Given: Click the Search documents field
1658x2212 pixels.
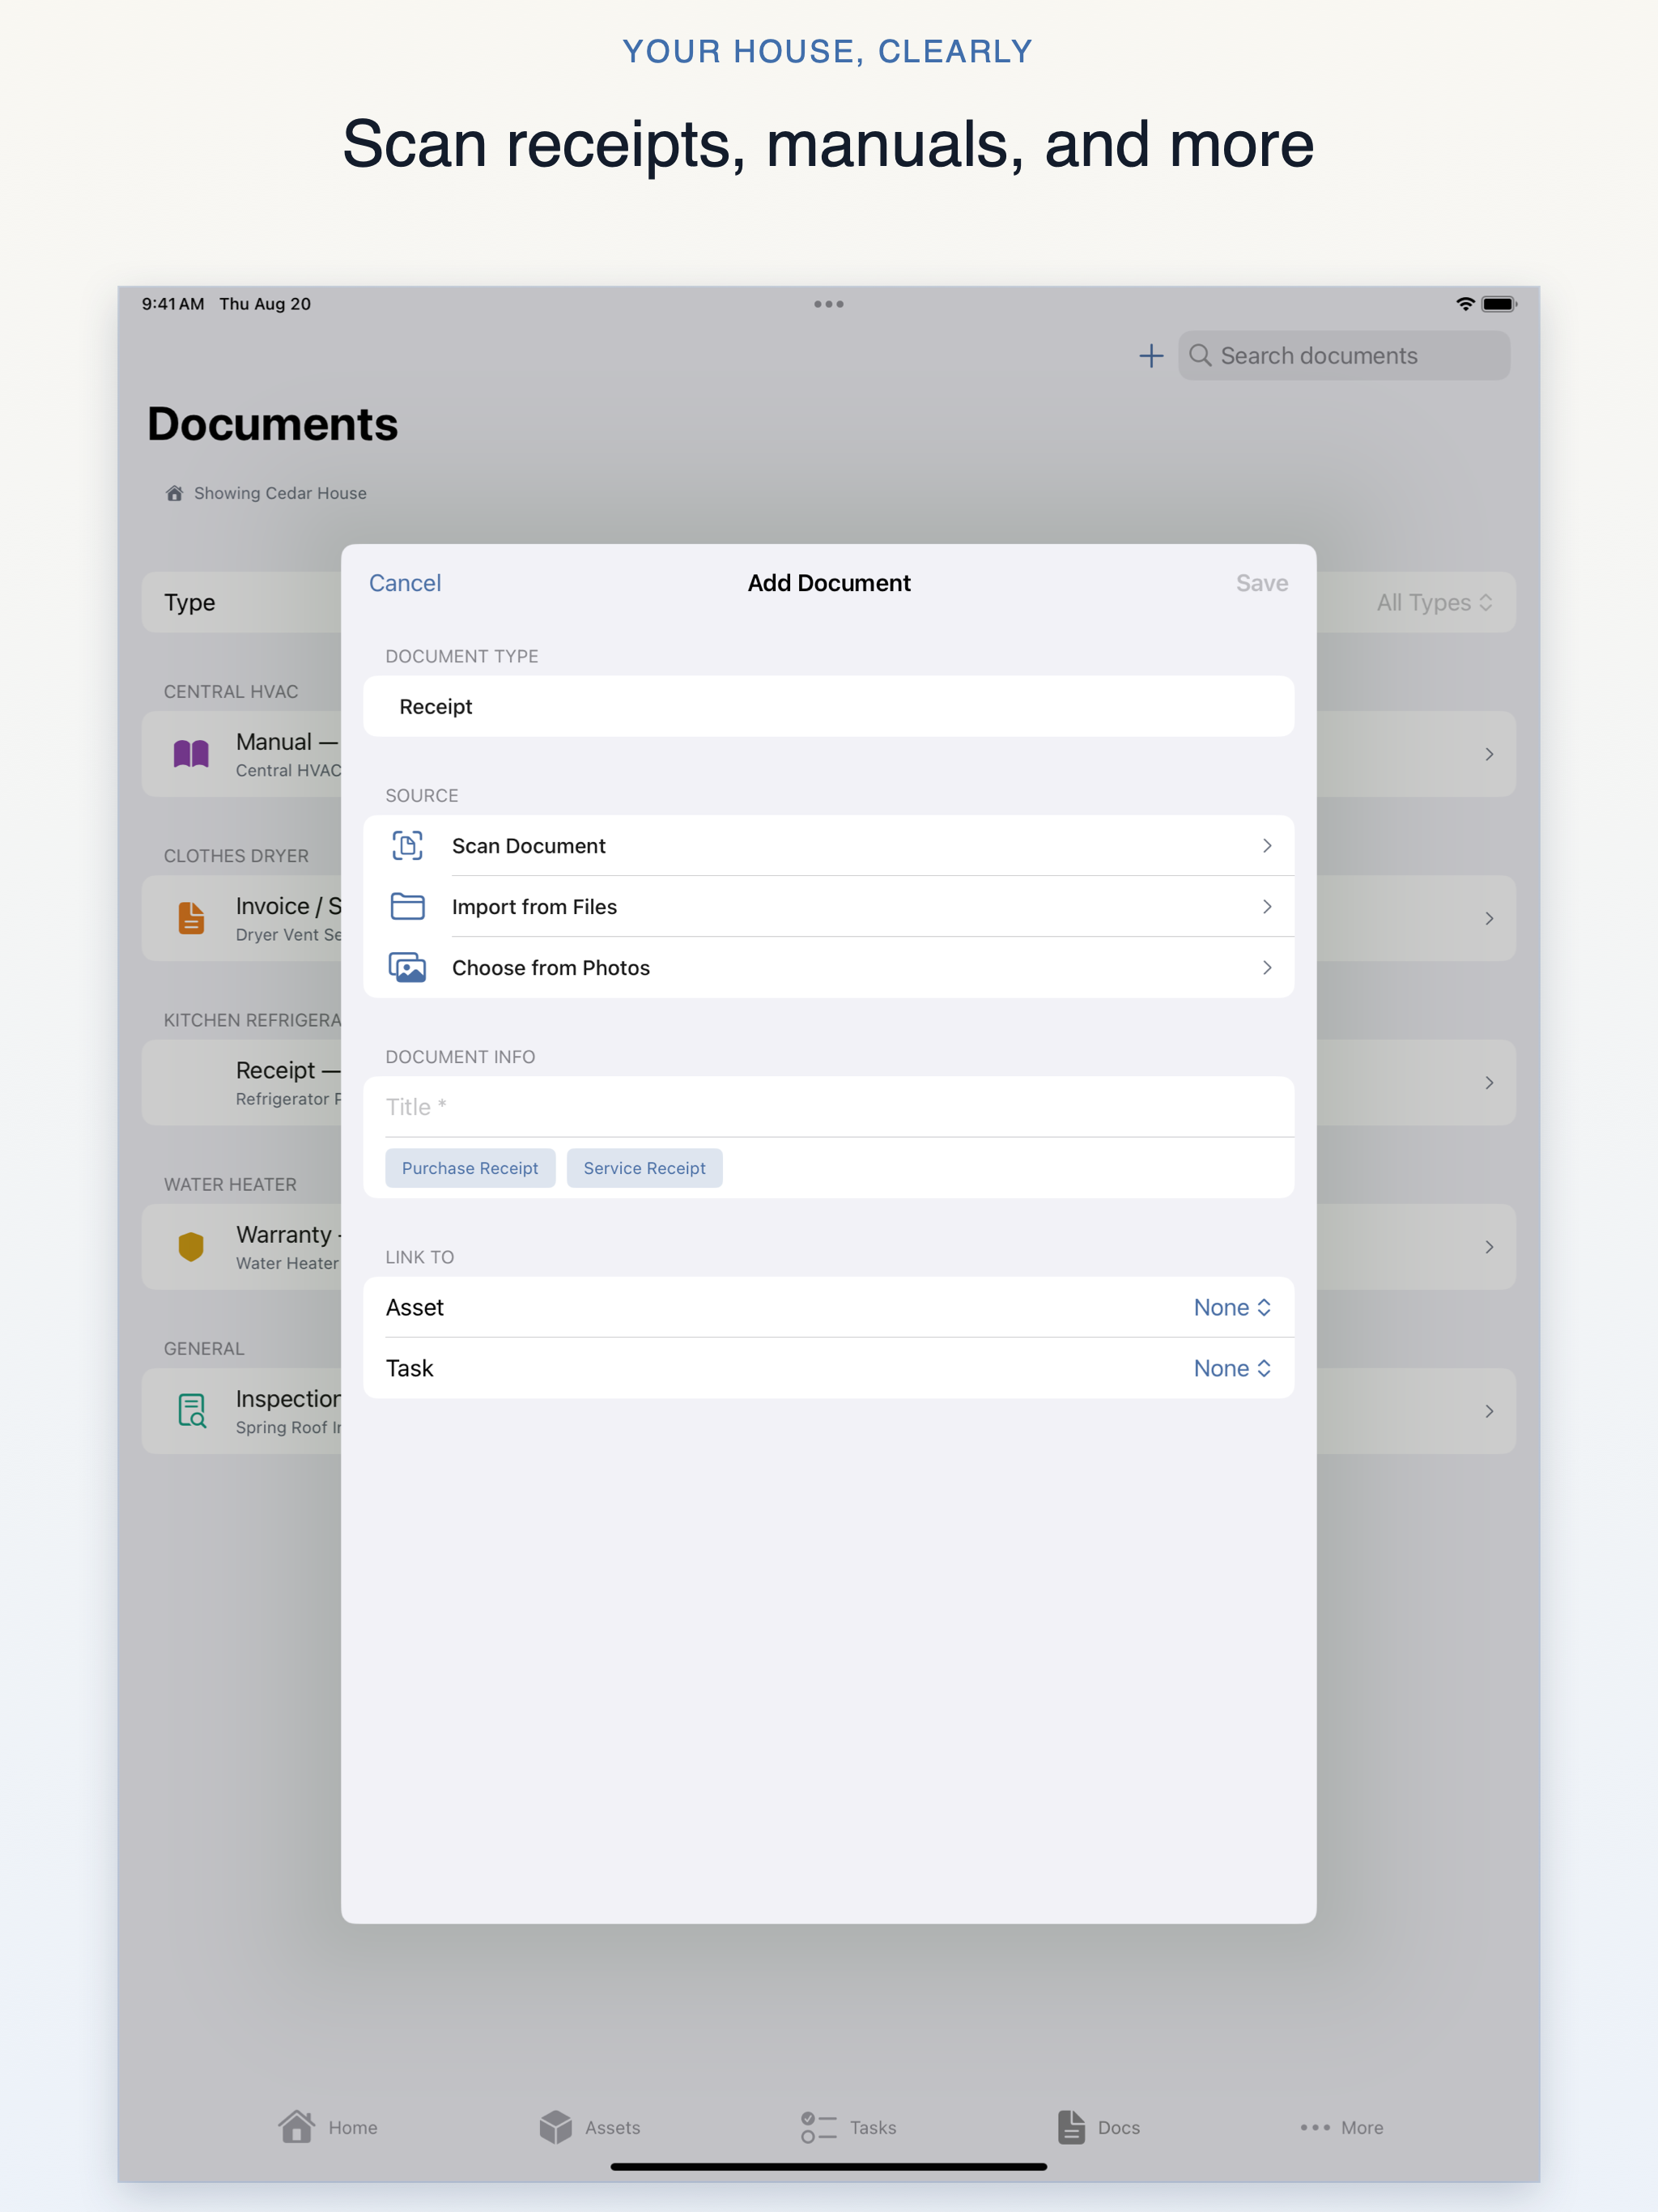Looking at the screenshot, I should 1344,356.
